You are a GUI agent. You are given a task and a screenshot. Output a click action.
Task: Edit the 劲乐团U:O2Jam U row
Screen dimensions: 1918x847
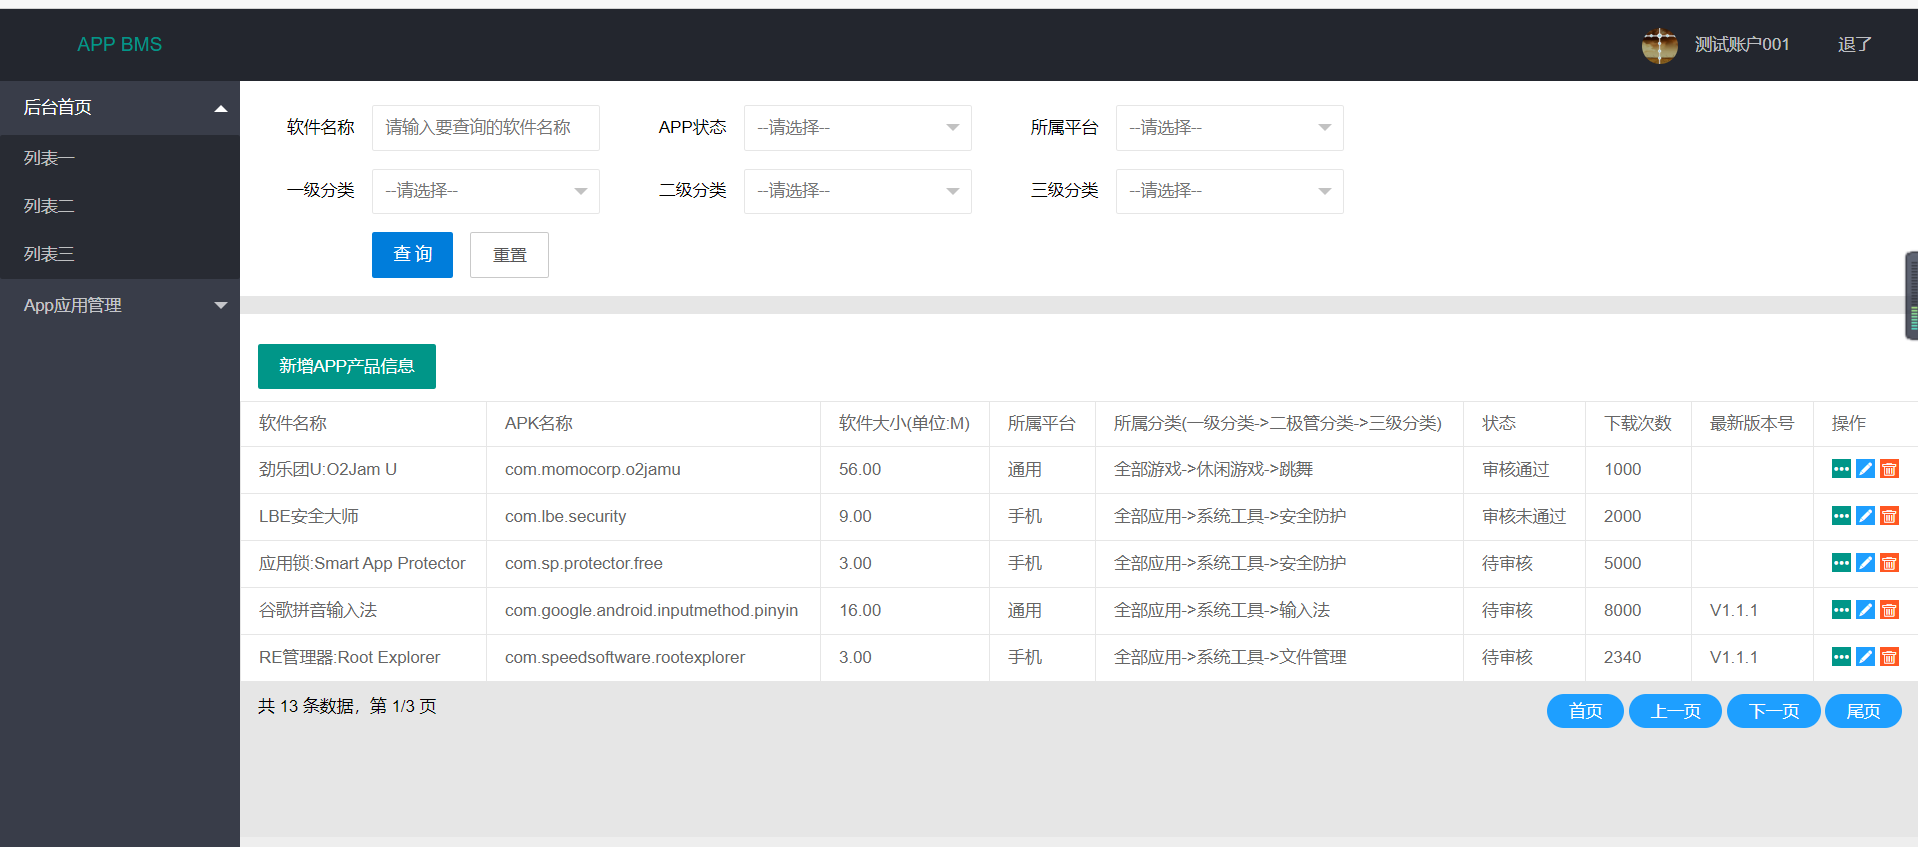coord(1865,469)
